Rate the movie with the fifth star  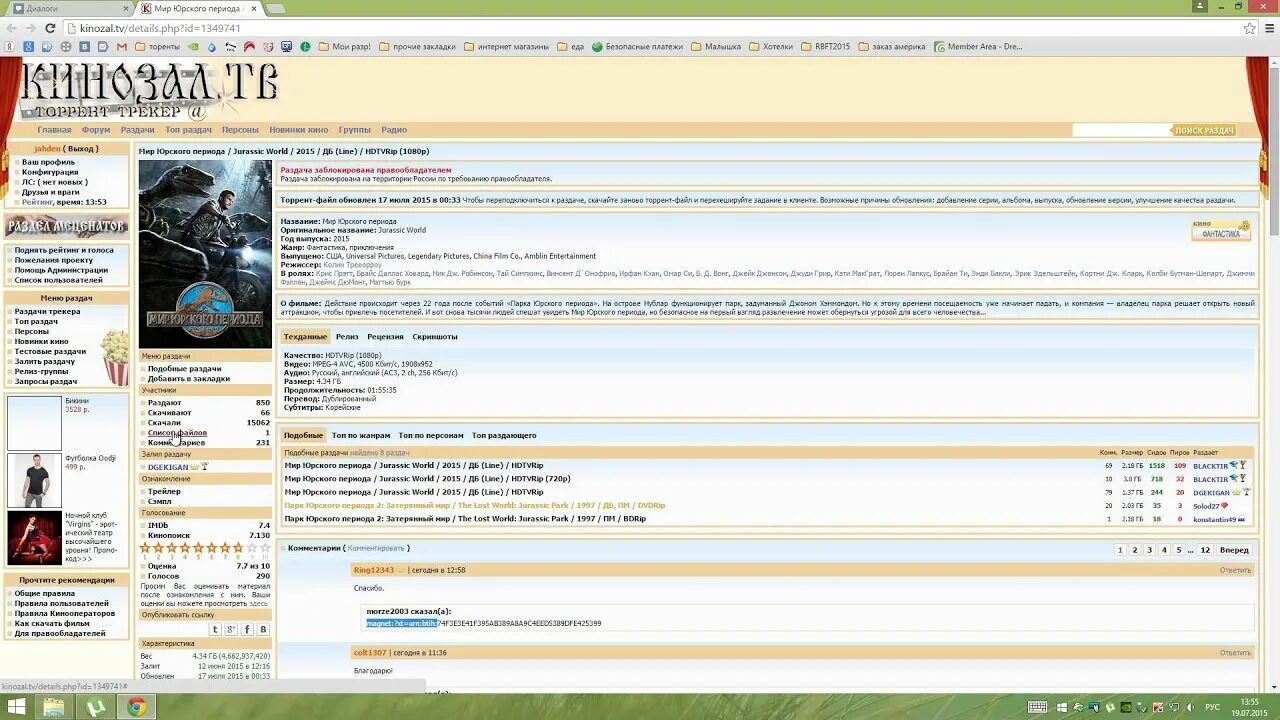199,548
